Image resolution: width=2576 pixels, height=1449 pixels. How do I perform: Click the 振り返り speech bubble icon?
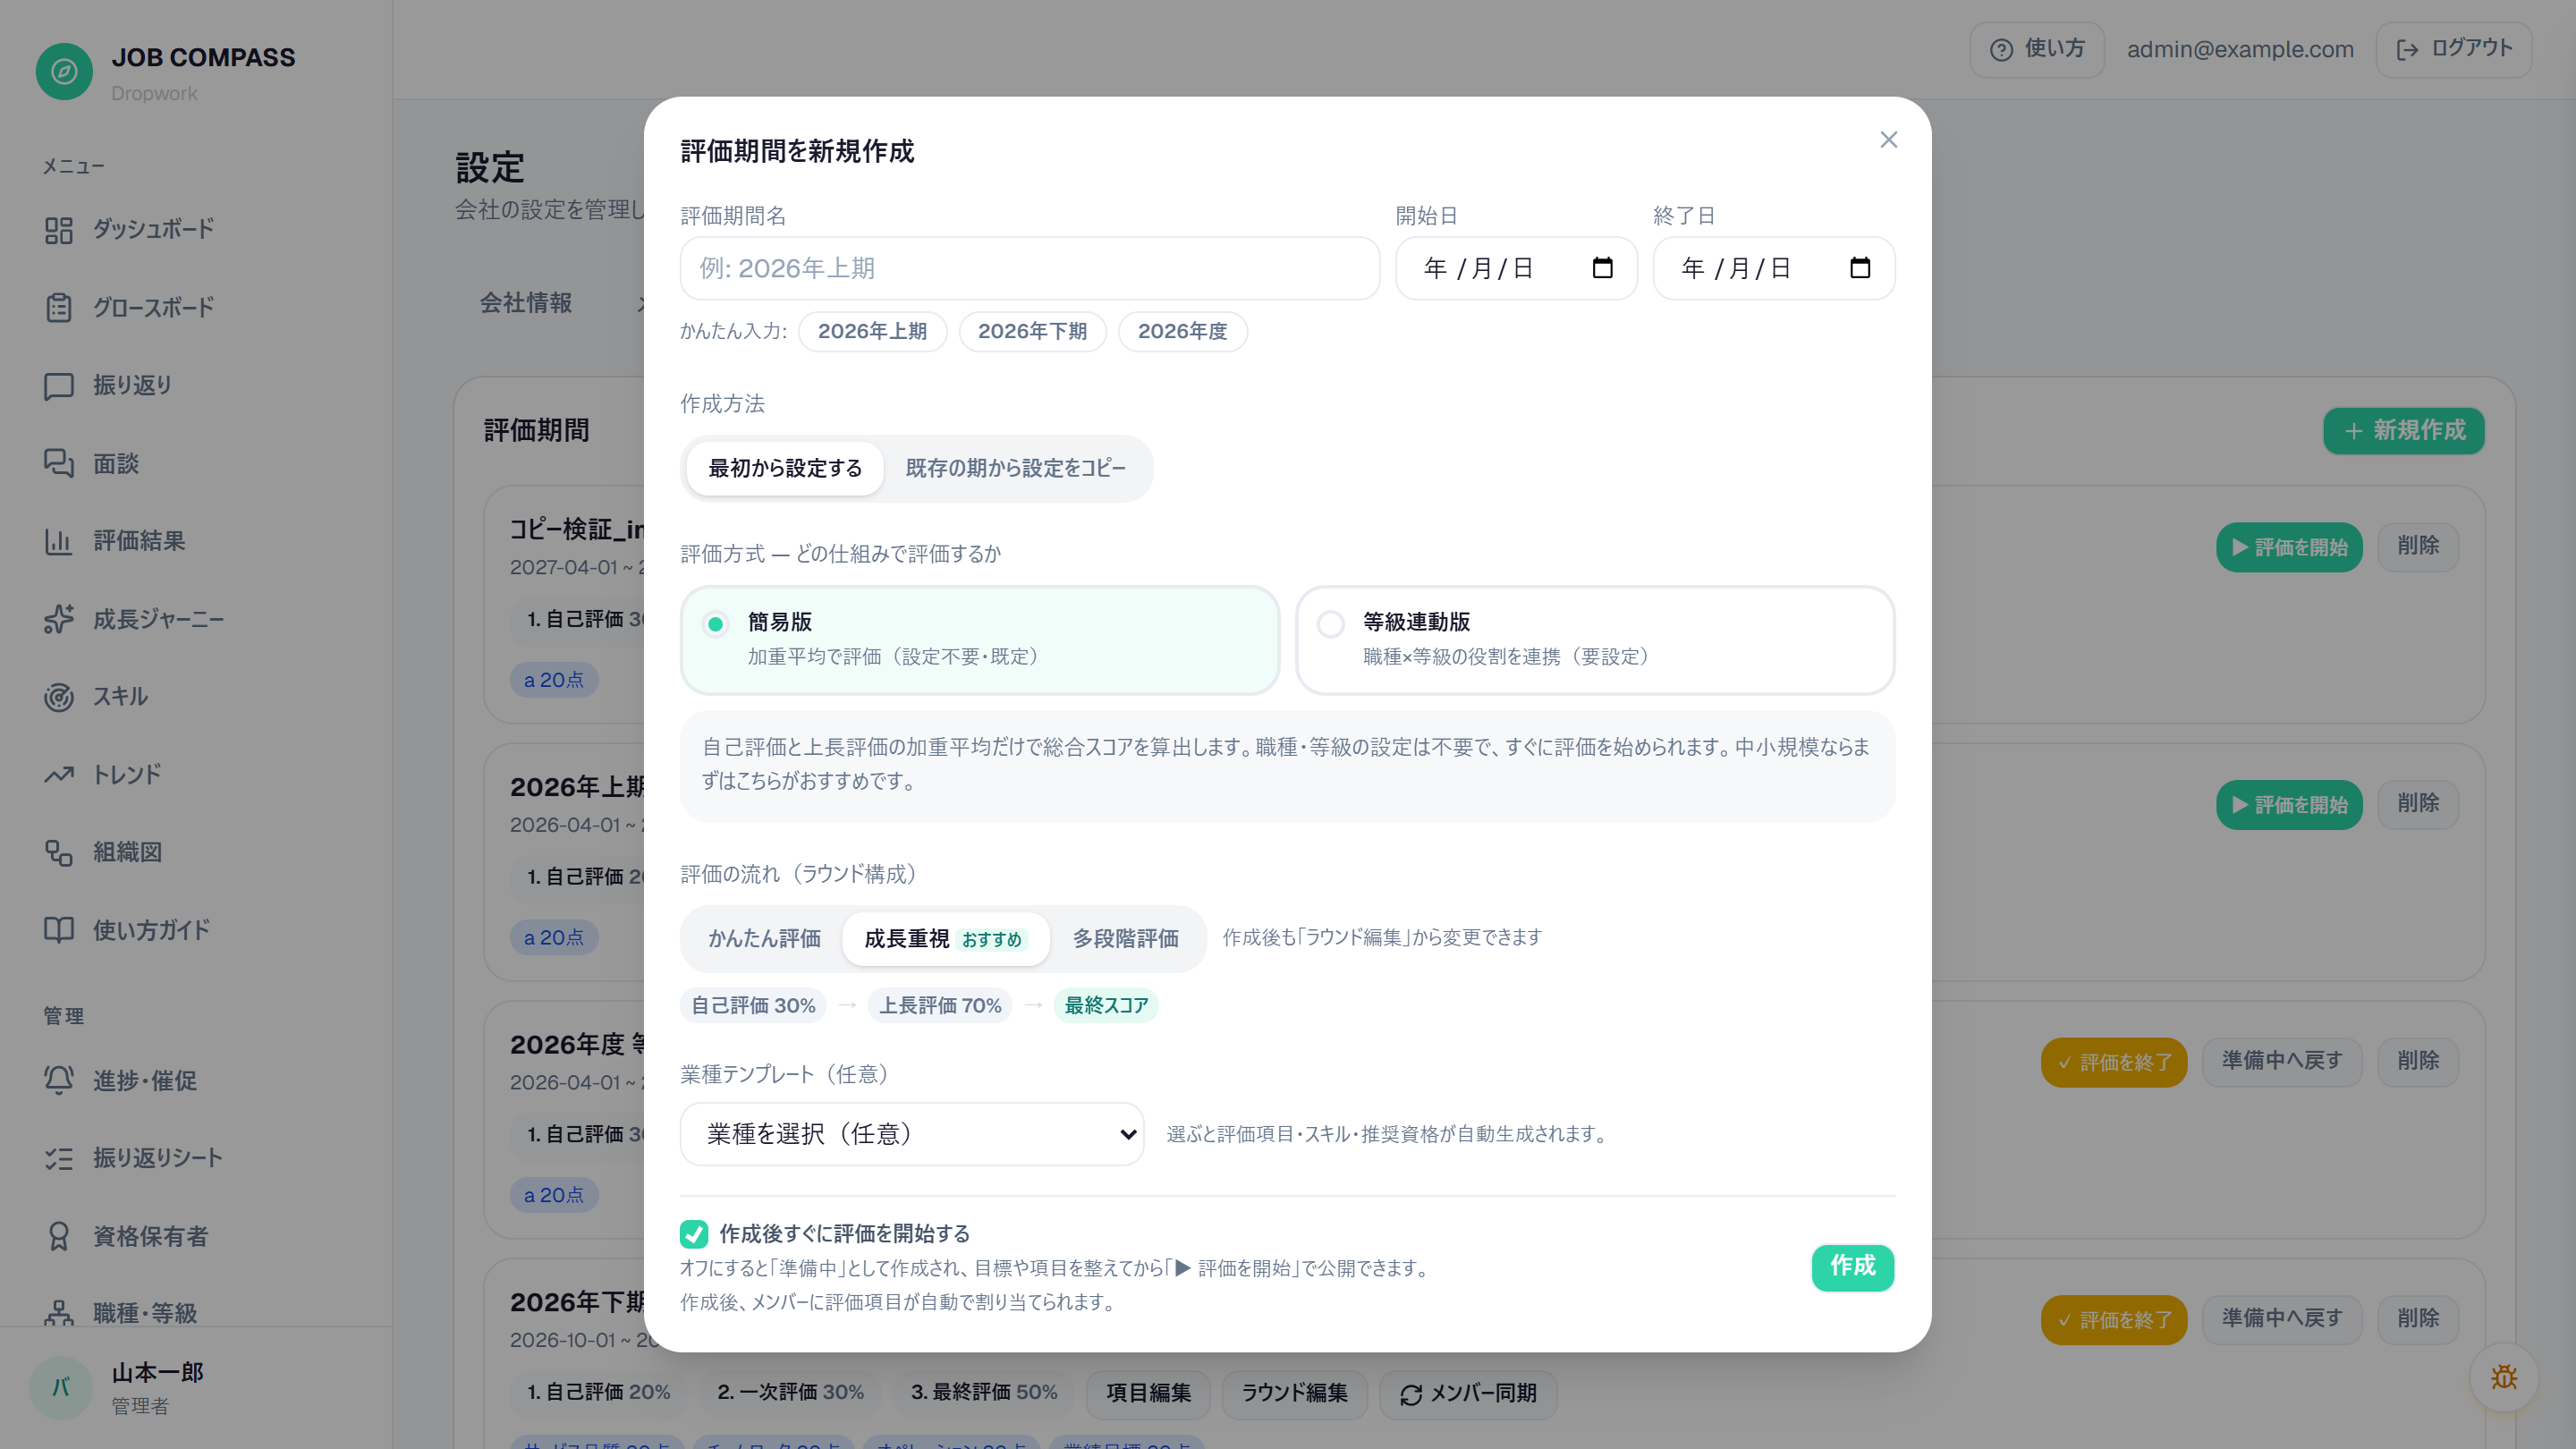59,386
